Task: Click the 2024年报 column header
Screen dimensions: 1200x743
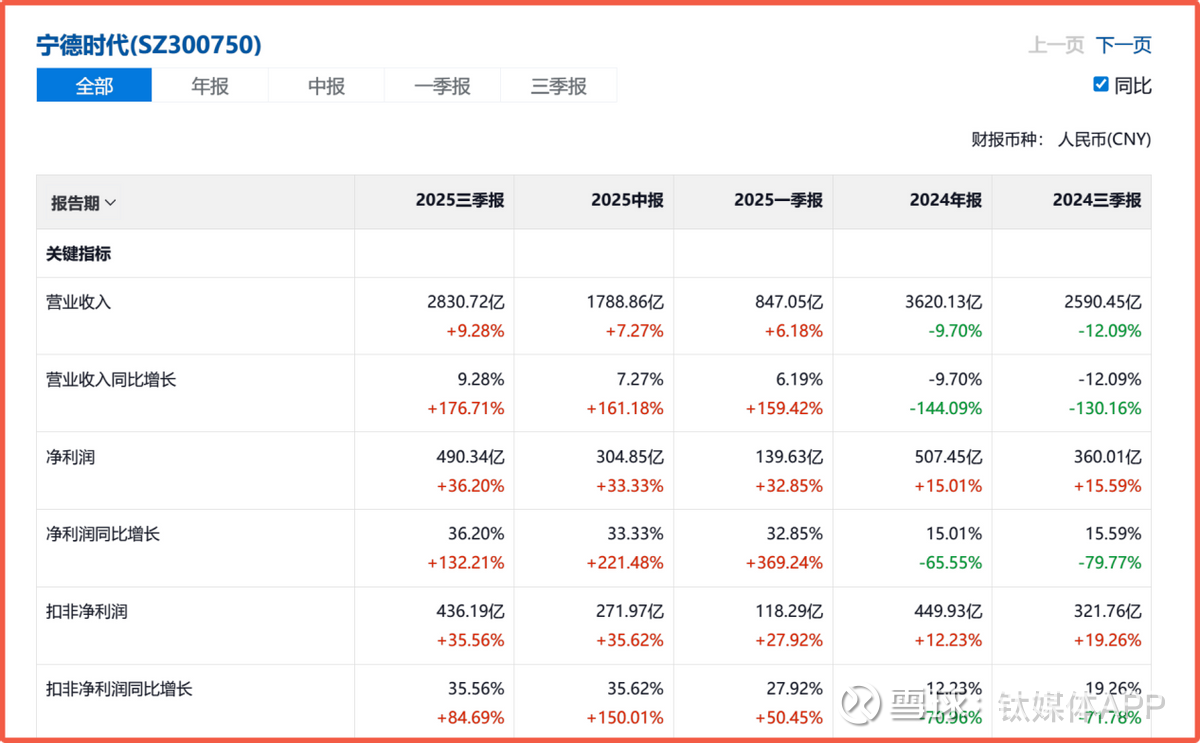Action: (x=945, y=201)
